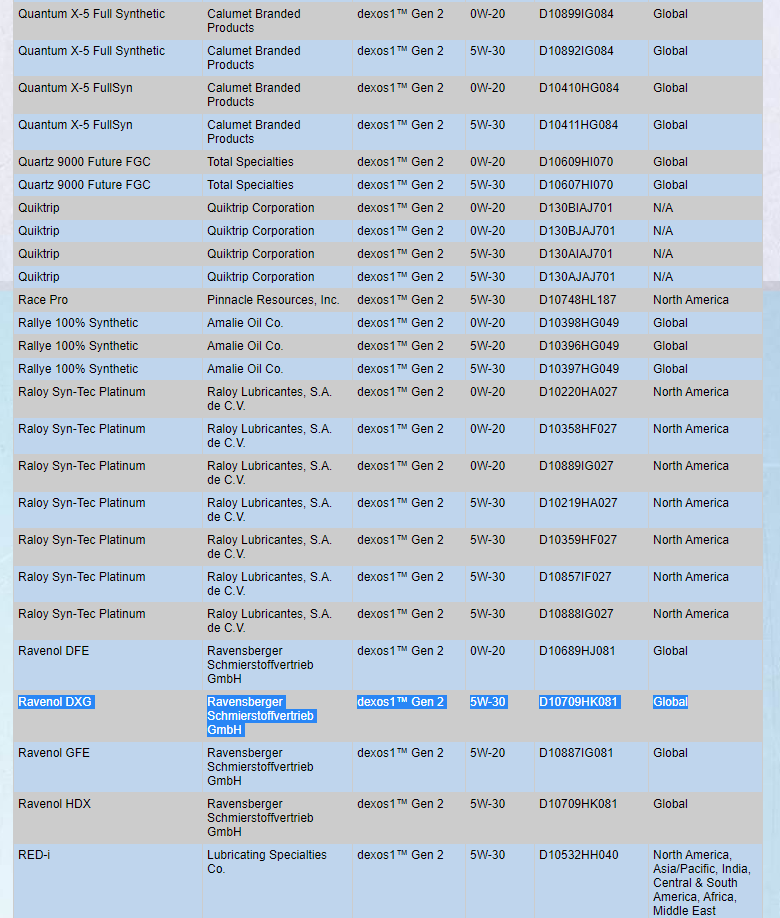Click the Race Pro brand cell
The image size is (780, 918).
tap(43, 300)
